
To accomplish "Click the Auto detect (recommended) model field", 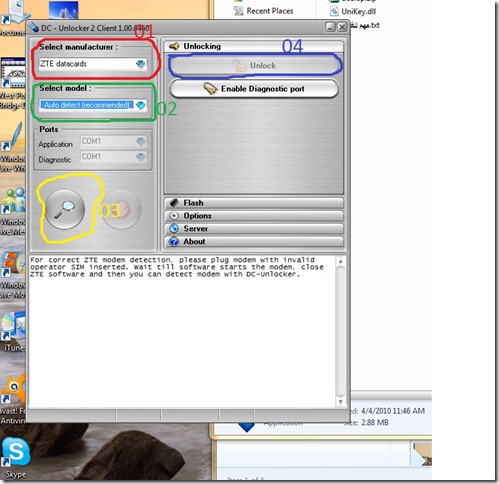I will 93,105.
